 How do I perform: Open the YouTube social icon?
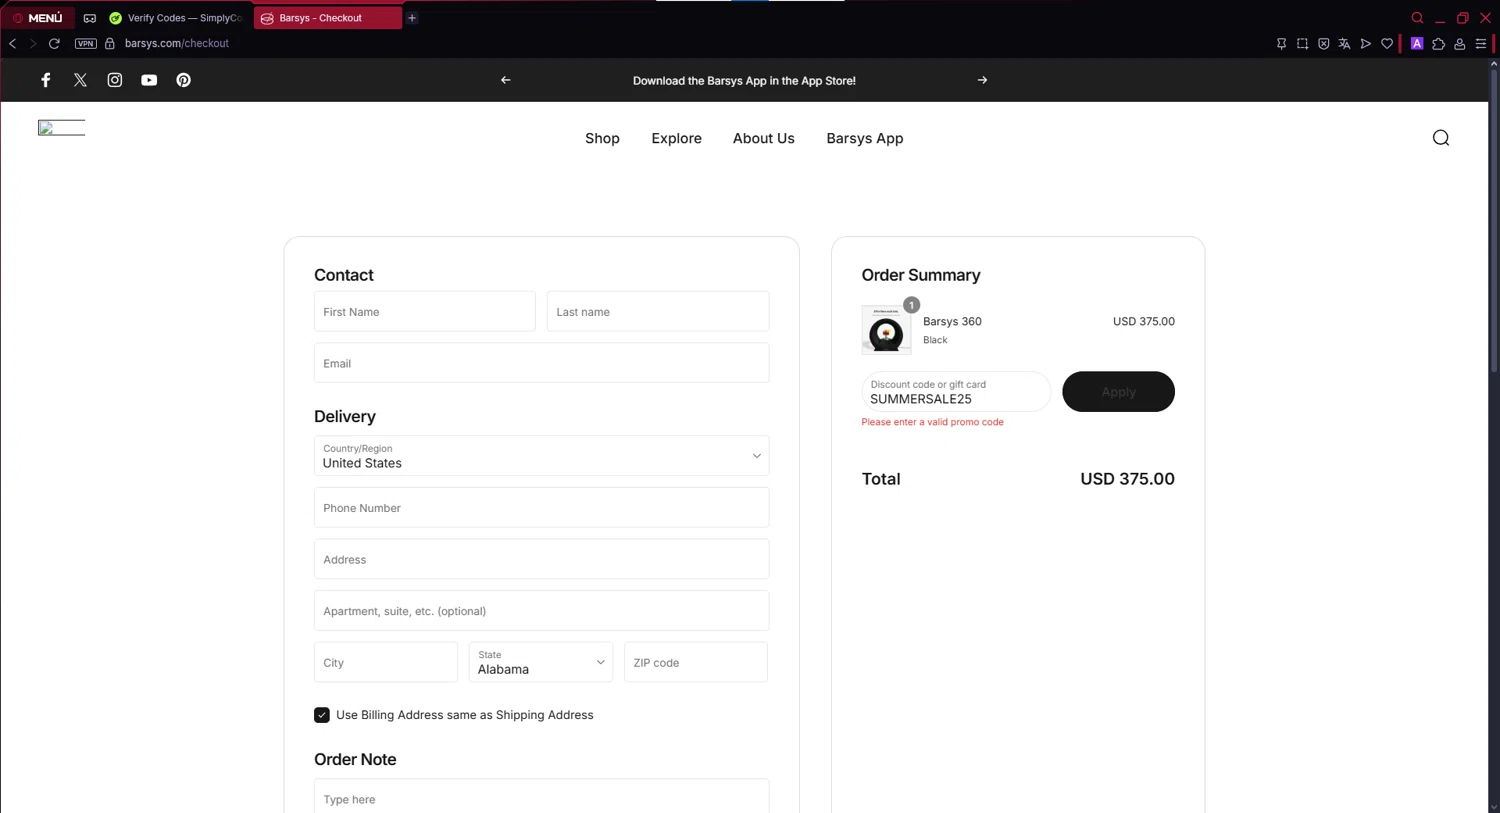click(x=149, y=80)
